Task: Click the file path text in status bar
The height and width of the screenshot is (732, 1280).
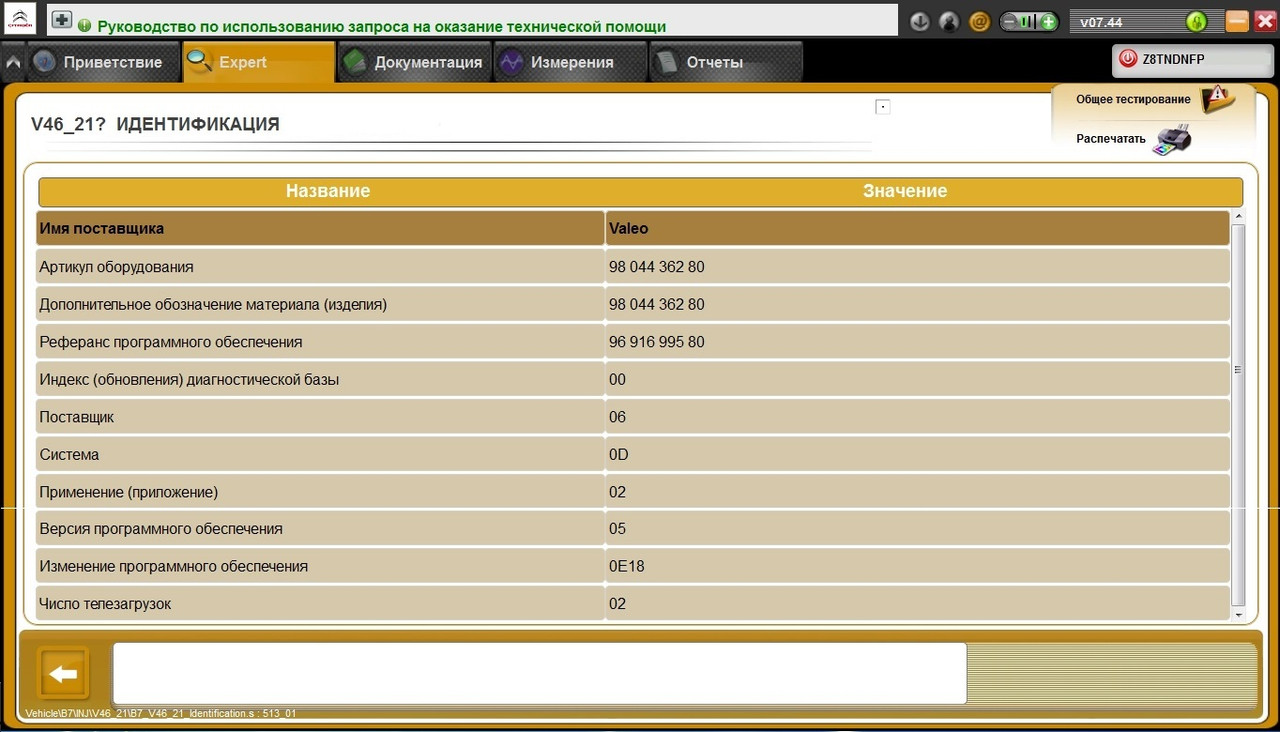Action: pyautogui.click(x=160, y=714)
